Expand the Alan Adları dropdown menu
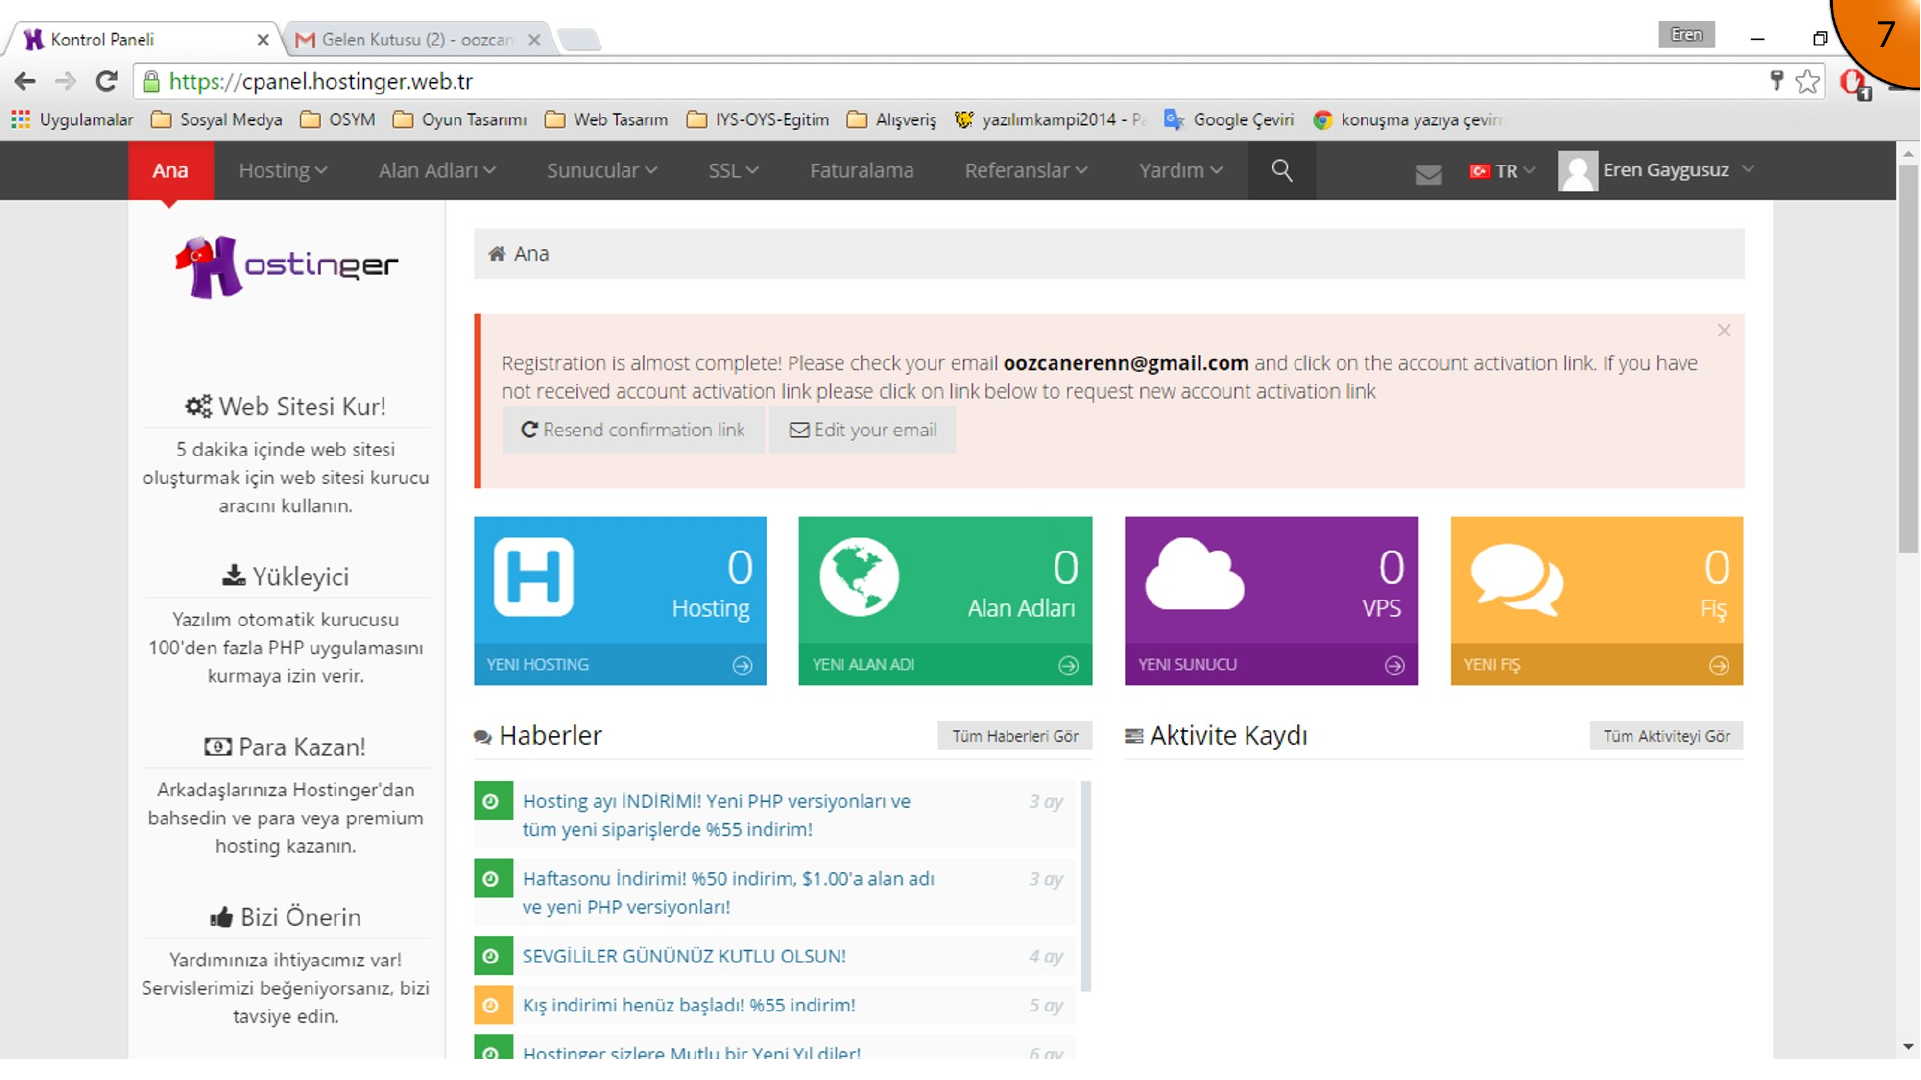The width and height of the screenshot is (1921, 1080). (437, 171)
